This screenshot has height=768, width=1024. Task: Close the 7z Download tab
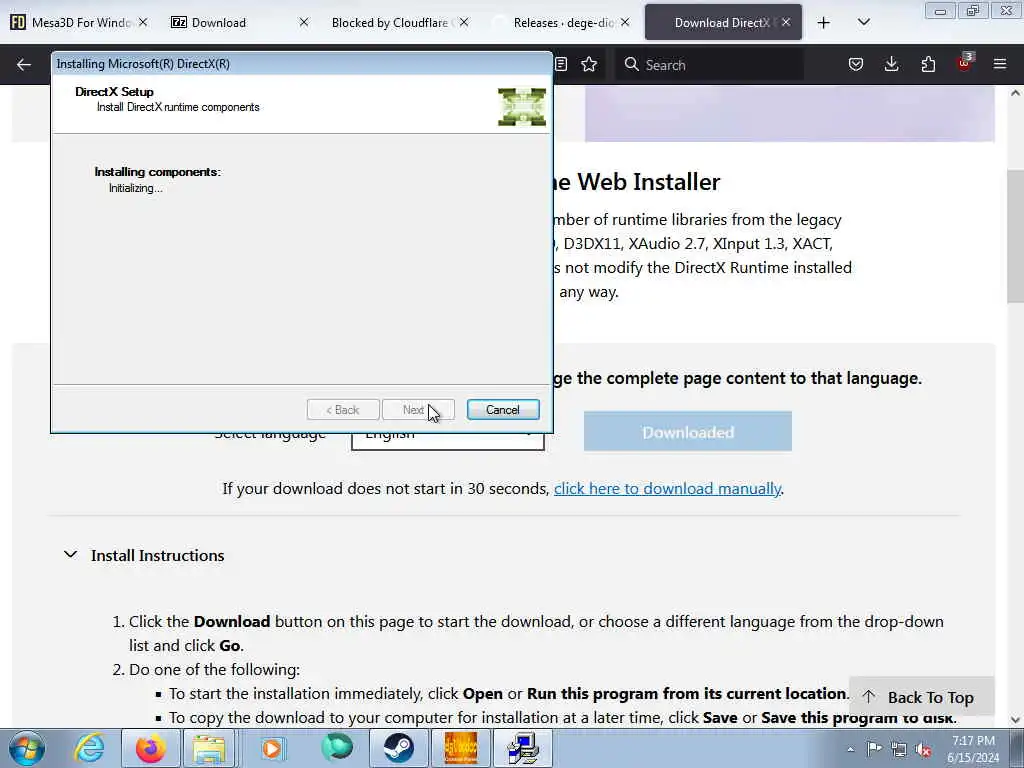coord(304,22)
